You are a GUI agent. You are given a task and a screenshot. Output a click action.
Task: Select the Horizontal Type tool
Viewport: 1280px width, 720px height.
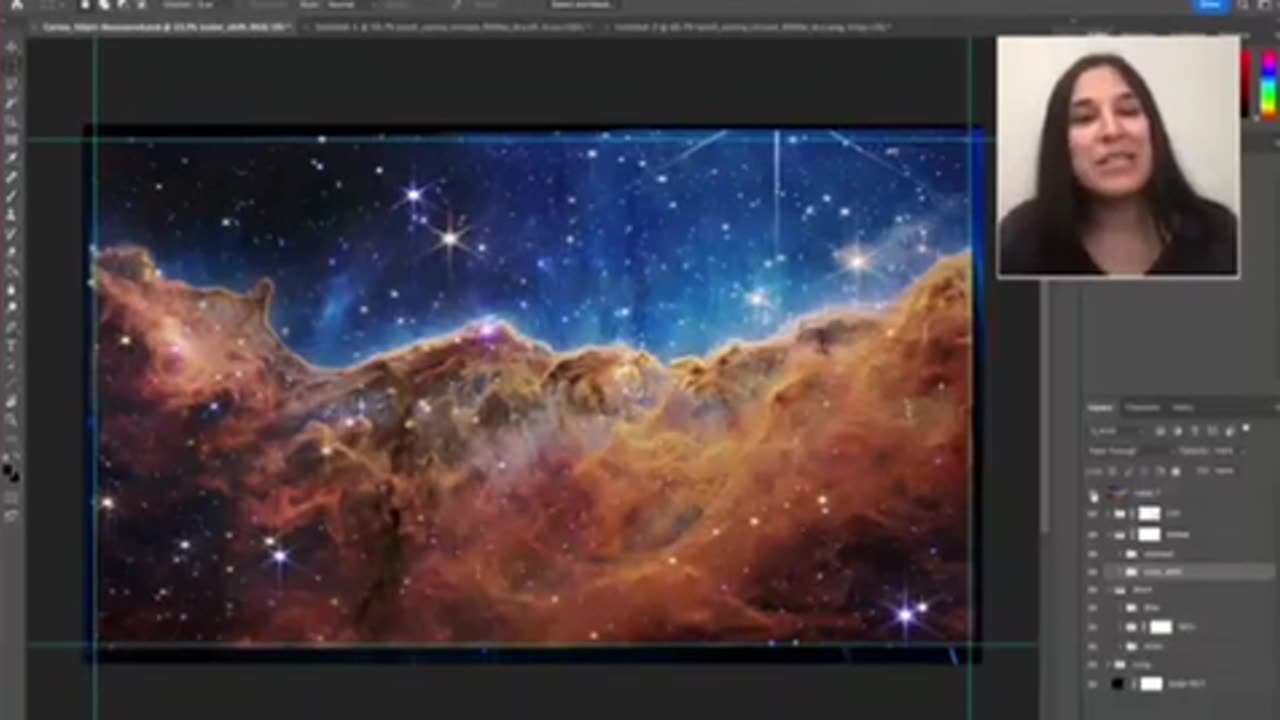pyautogui.click(x=14, y=345)
